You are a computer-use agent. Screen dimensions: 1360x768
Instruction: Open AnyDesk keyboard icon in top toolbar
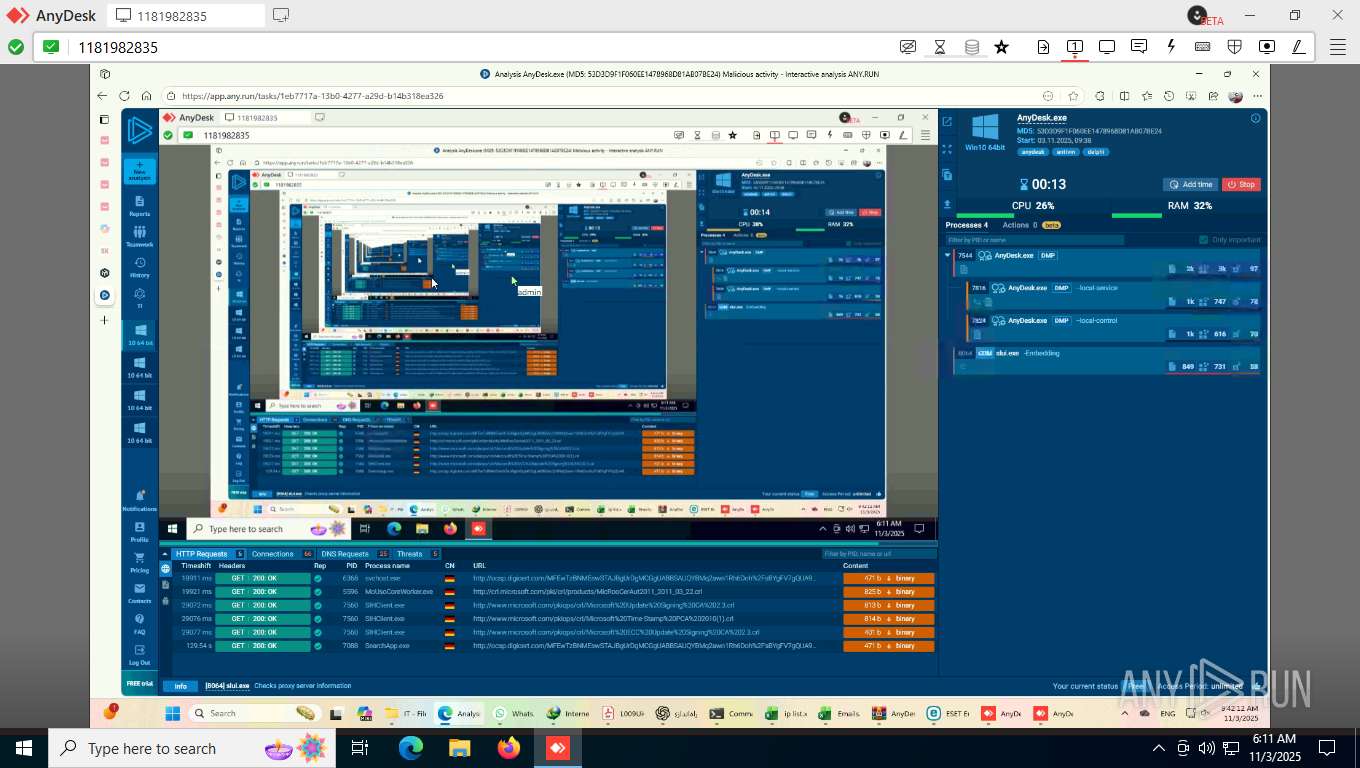1203,47
